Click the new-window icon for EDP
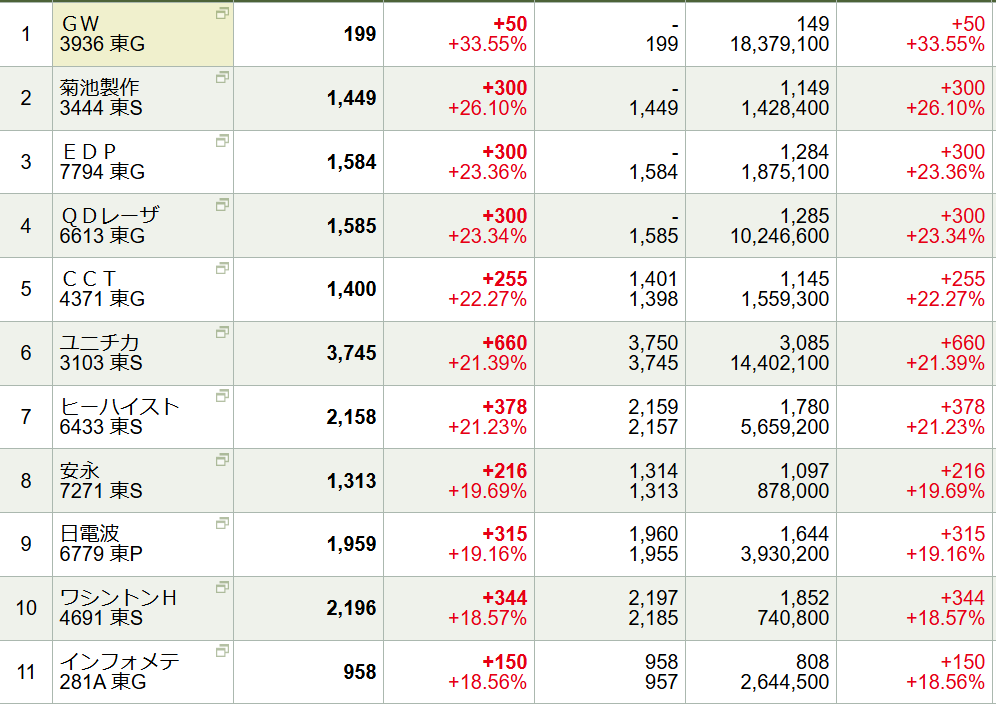 click(x=222, y=141)
